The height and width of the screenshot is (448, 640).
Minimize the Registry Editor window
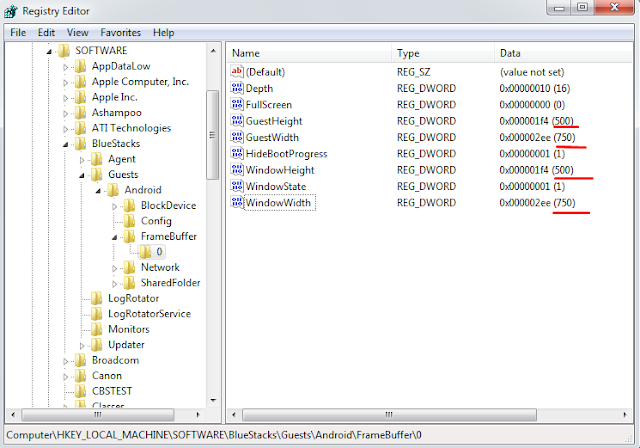[x=559, y=7]
